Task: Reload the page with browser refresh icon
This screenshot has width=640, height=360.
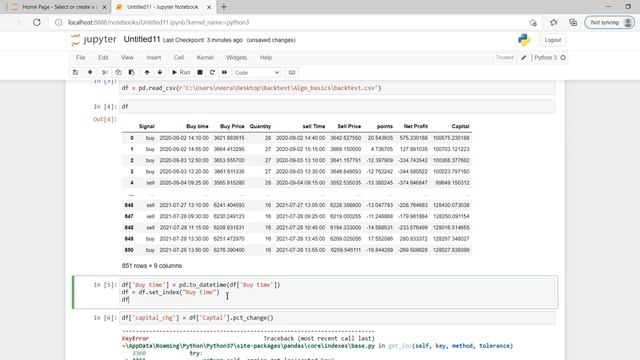Action: 37,22
